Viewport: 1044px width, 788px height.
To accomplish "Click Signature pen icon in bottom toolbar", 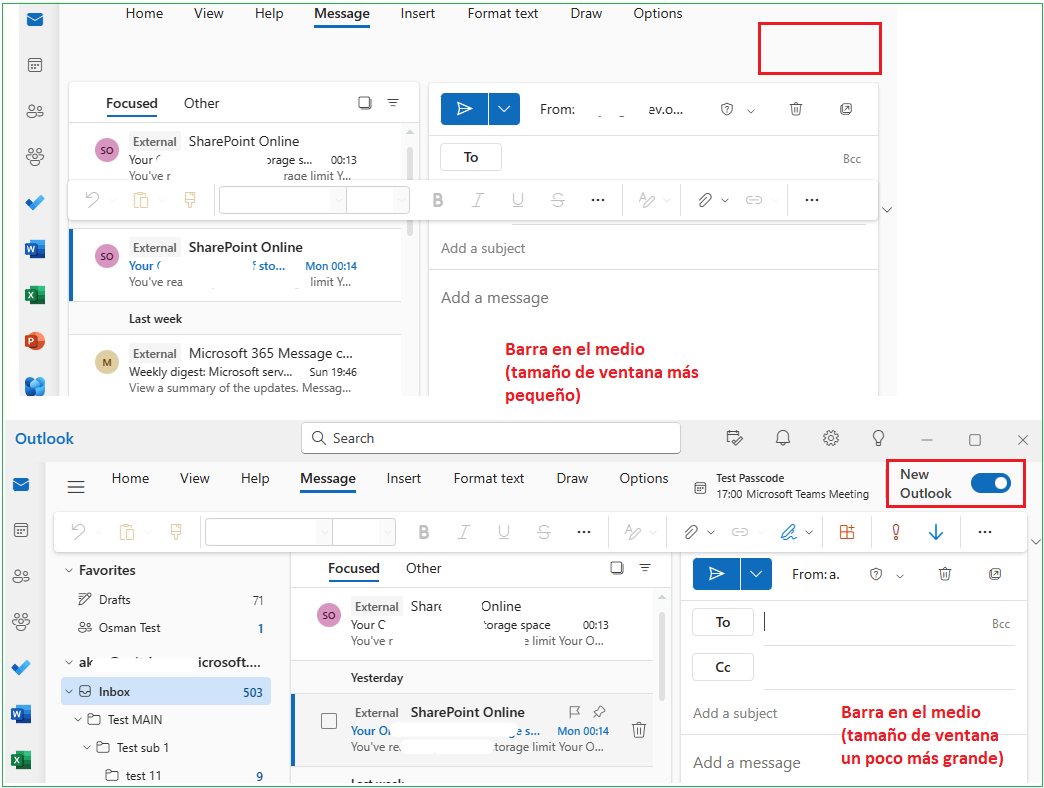I will [788, 532].
